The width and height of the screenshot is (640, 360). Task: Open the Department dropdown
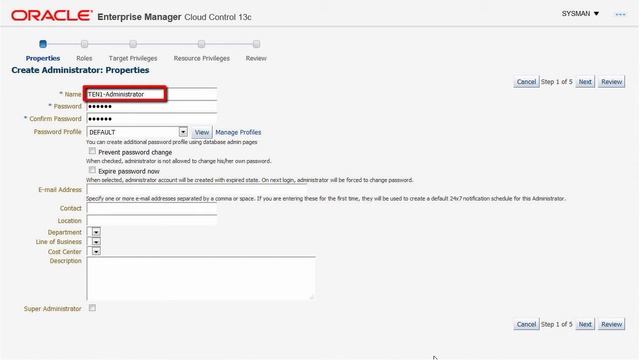(x=94, y=232)
